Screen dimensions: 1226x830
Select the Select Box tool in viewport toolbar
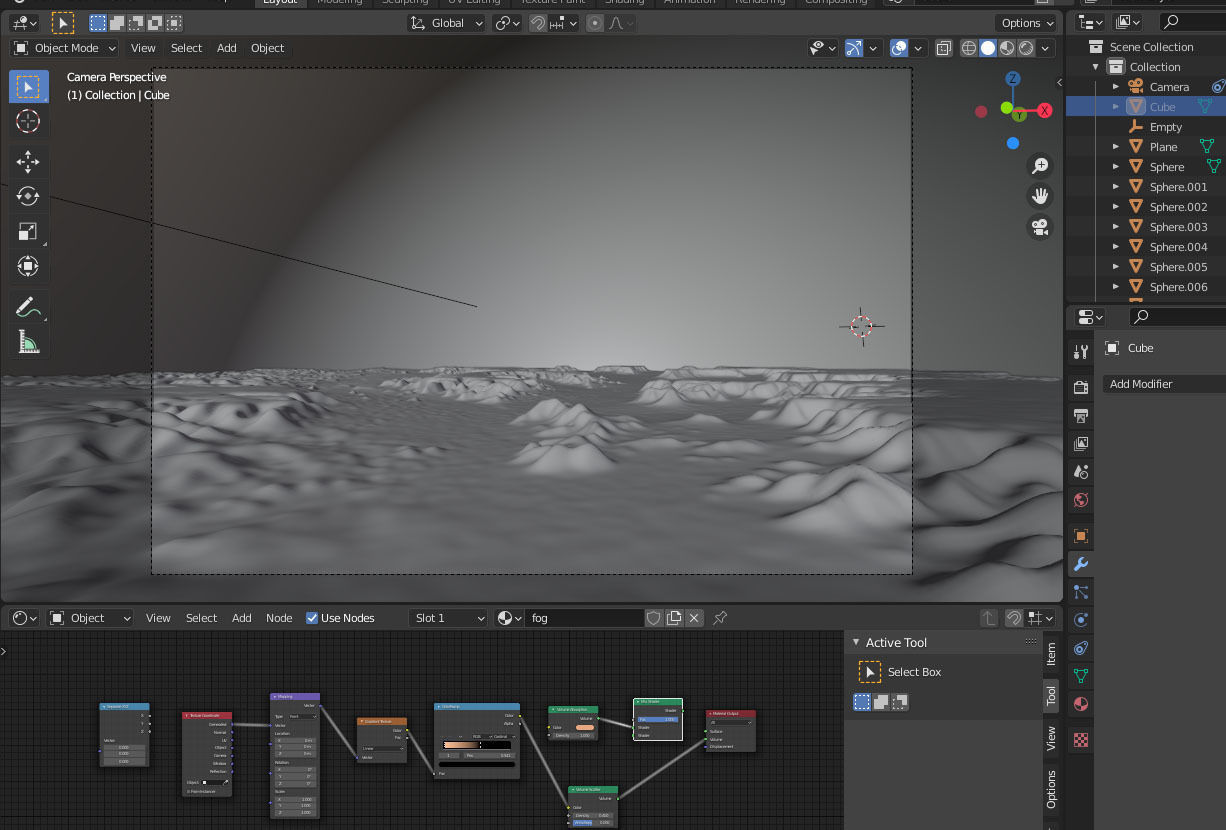(28, 87)
